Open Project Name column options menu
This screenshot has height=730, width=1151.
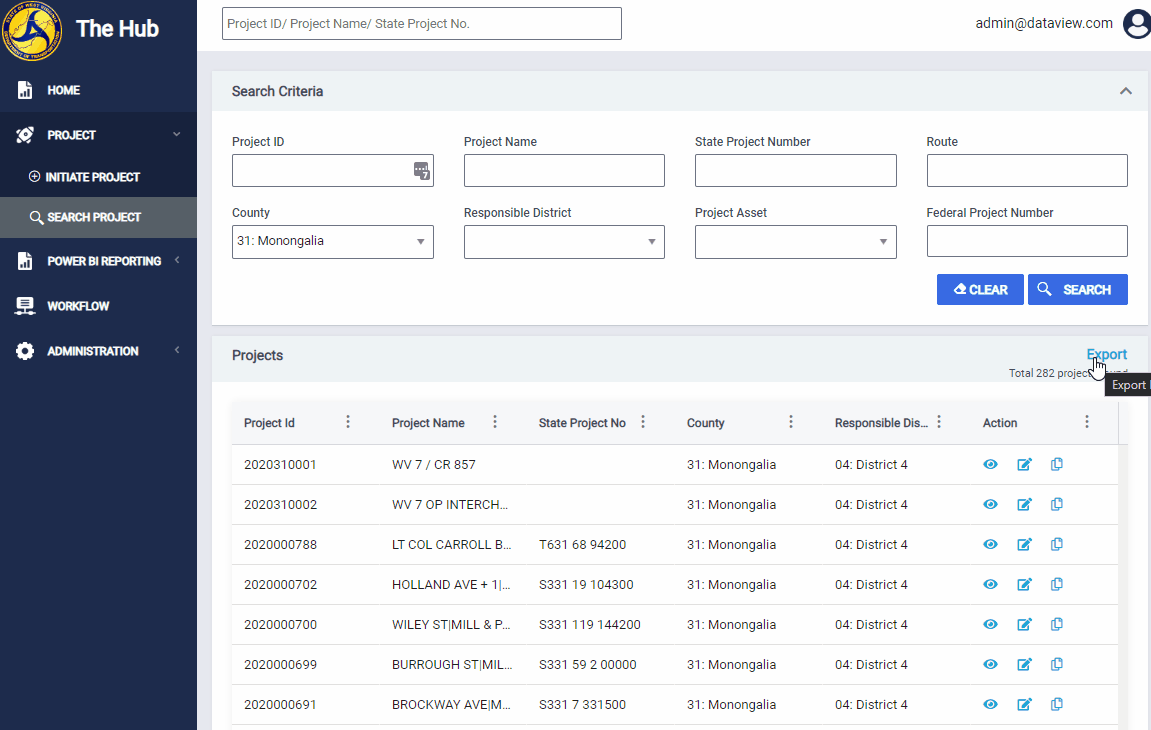[495, 422]
